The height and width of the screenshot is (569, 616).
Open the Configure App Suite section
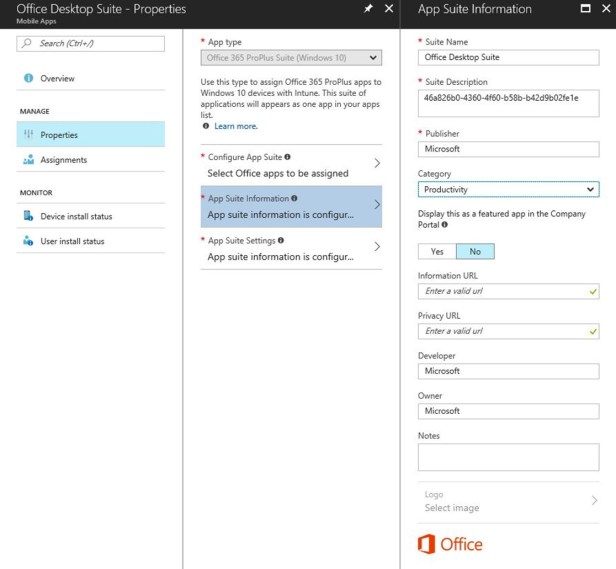click(291, 165)
